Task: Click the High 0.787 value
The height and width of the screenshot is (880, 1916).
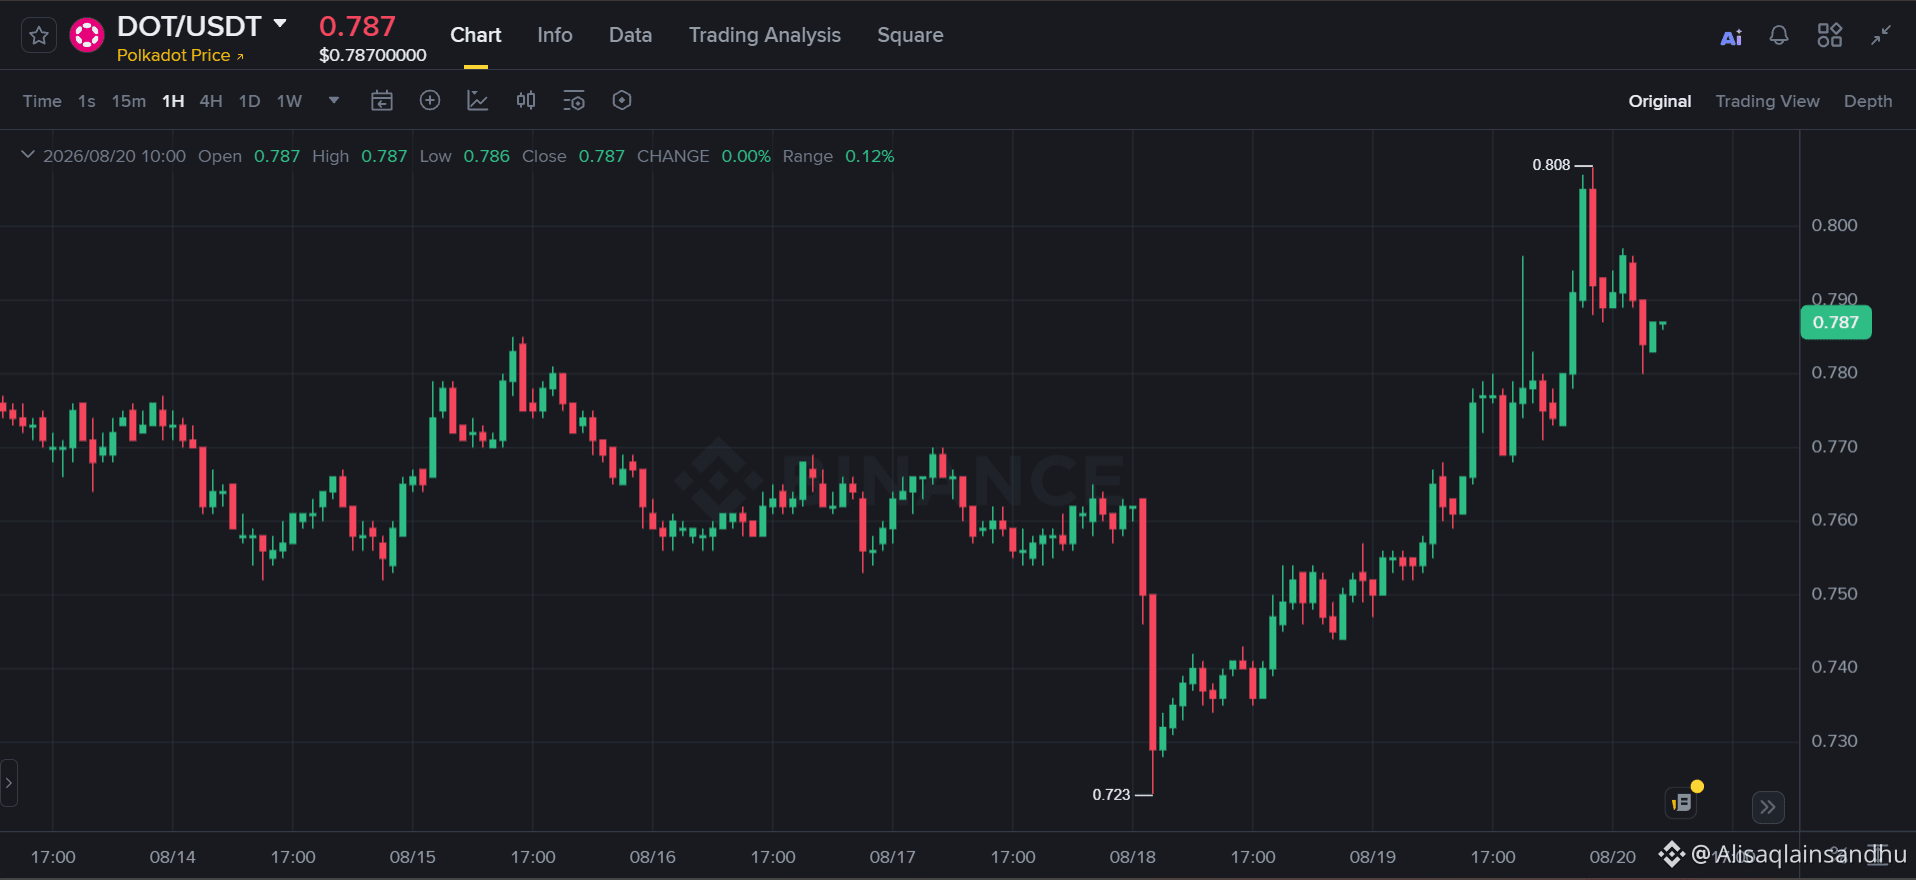Action: [384, 156]
